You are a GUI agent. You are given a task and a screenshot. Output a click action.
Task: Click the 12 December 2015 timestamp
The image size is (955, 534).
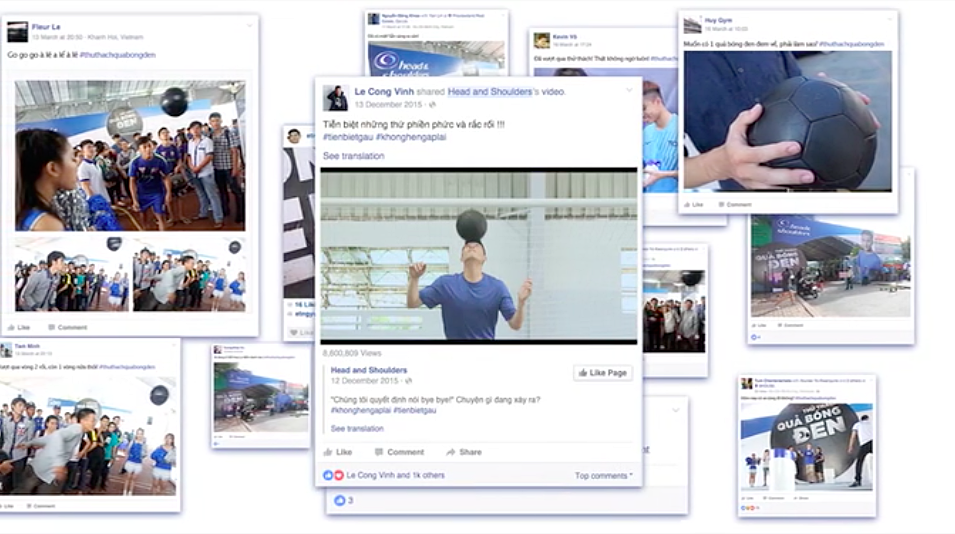(364, 381)
